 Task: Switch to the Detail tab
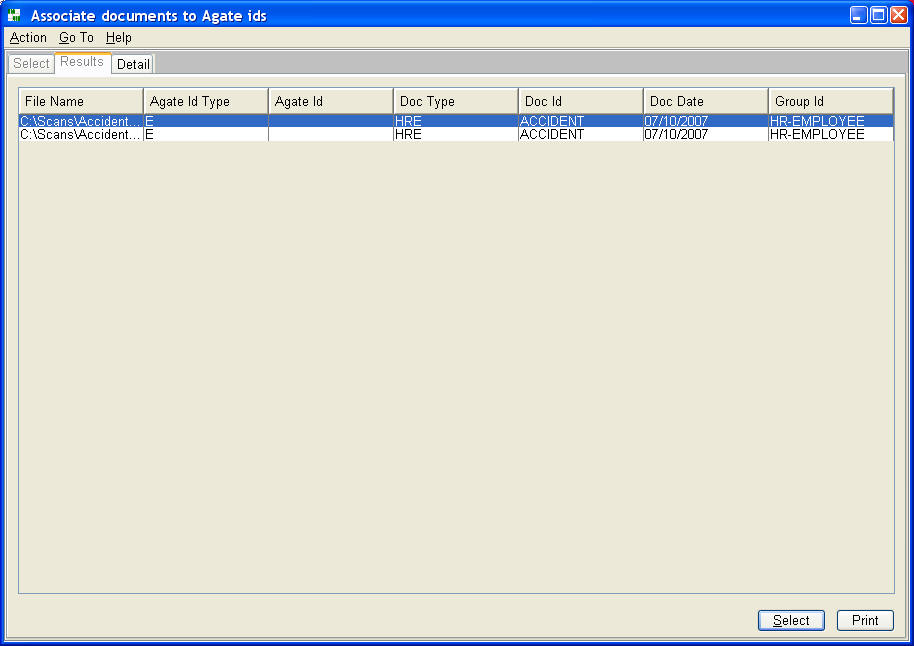[x=133, y=64]
